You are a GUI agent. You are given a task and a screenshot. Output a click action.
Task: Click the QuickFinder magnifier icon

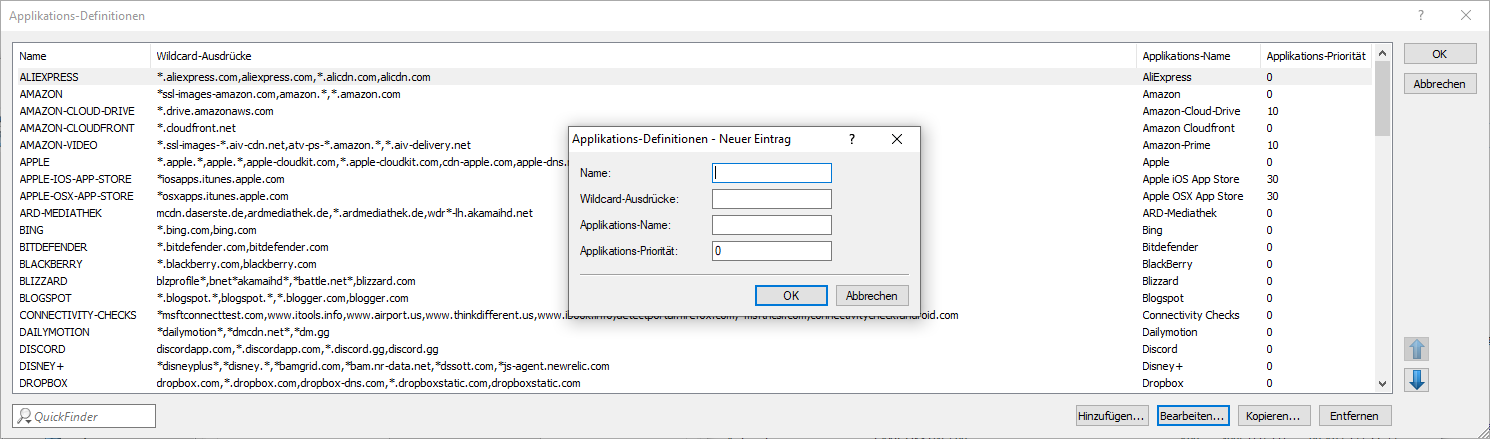(25, 416)
